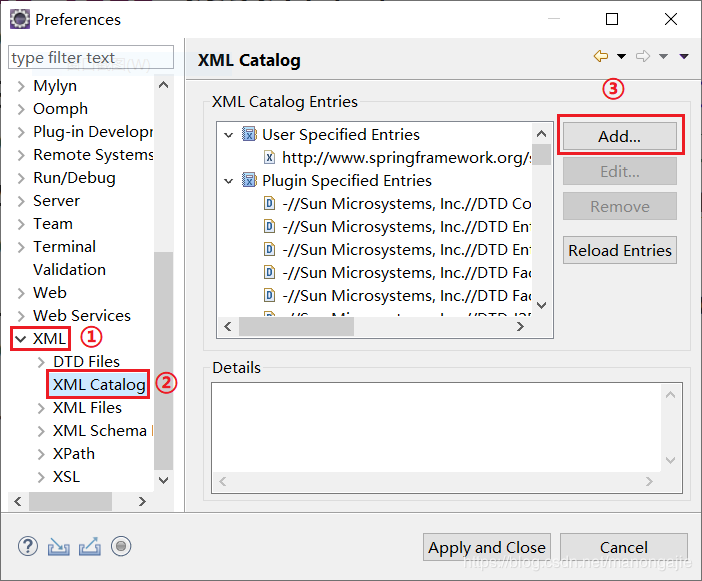Select the Terminal tree item
This screenshot has width=702, height=581.
pyautogui.click(x=64, y=247)
